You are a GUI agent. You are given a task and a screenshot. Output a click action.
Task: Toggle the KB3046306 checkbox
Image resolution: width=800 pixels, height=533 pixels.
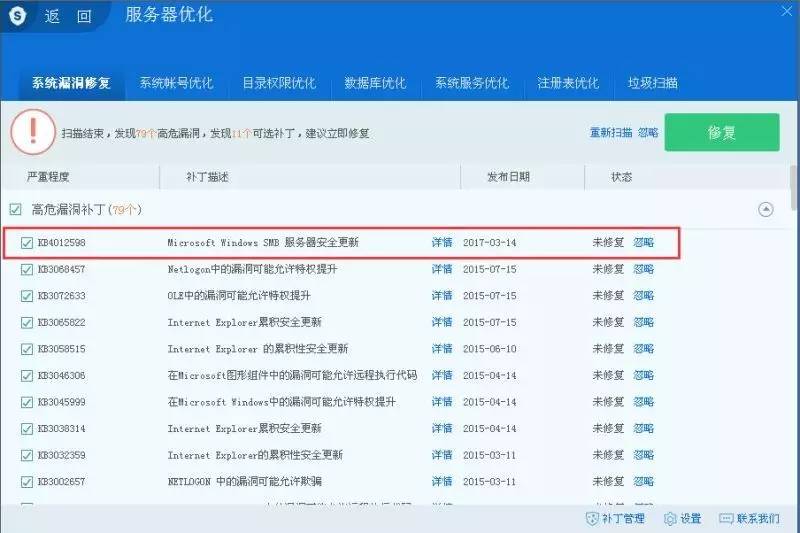(27, 375)
